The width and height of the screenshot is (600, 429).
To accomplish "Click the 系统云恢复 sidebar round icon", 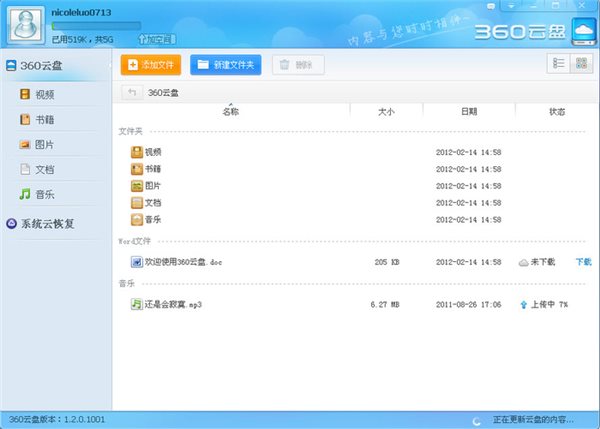I will tap(11, 223).
